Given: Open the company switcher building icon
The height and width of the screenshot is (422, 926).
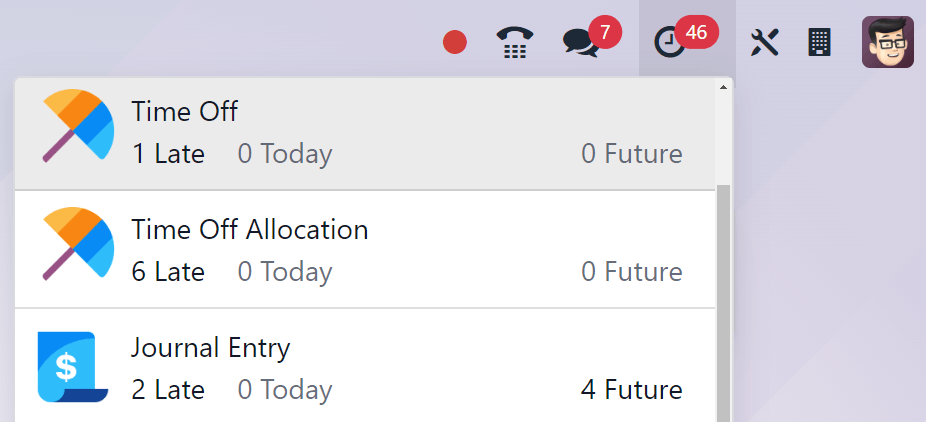Looking at the screenshot, I should point(819,42).
